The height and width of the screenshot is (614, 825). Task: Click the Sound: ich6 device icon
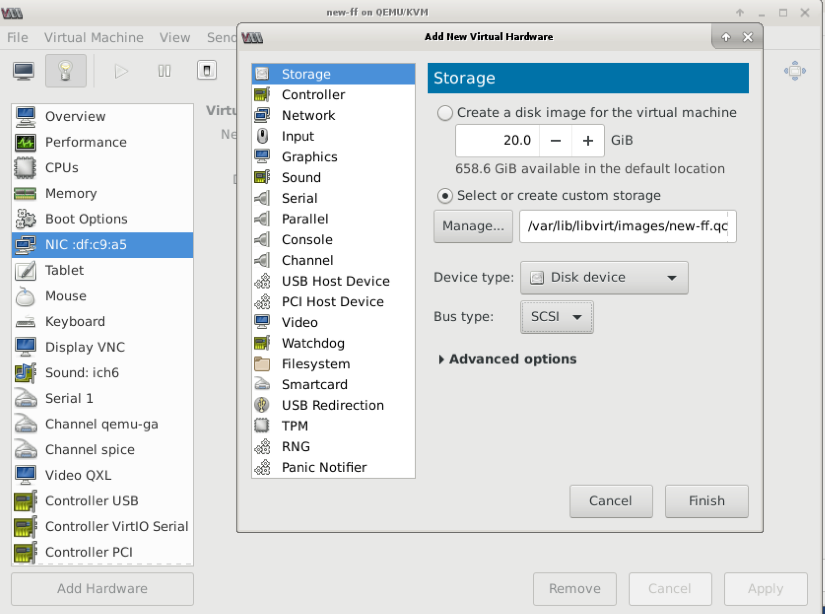pyautogui.click(x=26, y=373)
